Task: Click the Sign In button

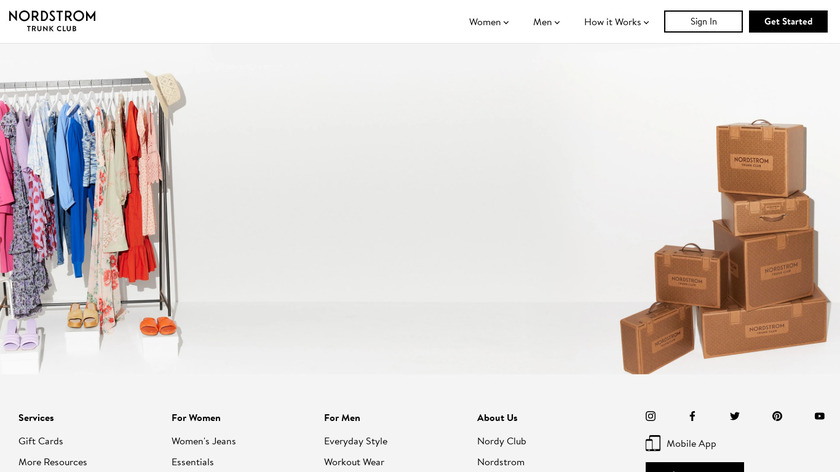Action: [703, 21]
